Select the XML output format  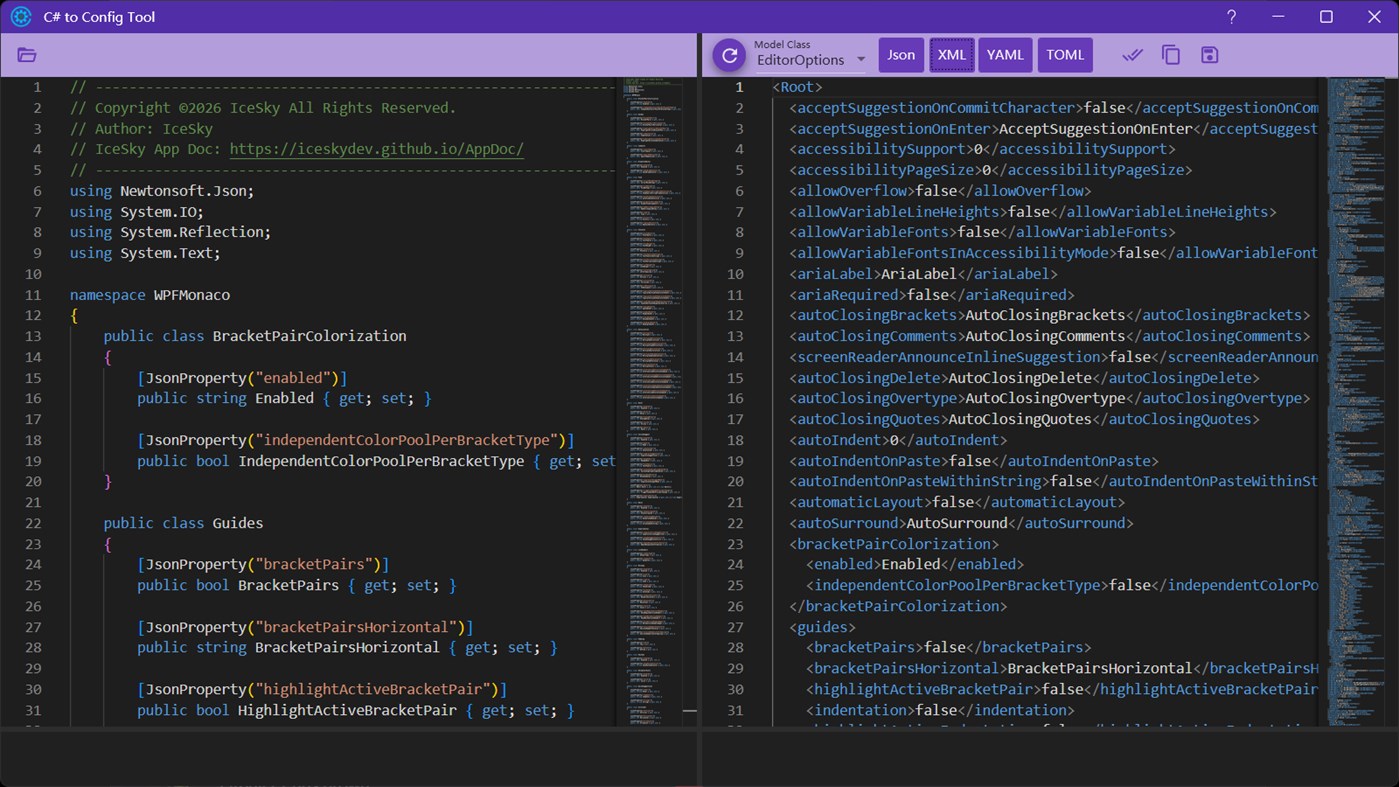tap(951, 55)
